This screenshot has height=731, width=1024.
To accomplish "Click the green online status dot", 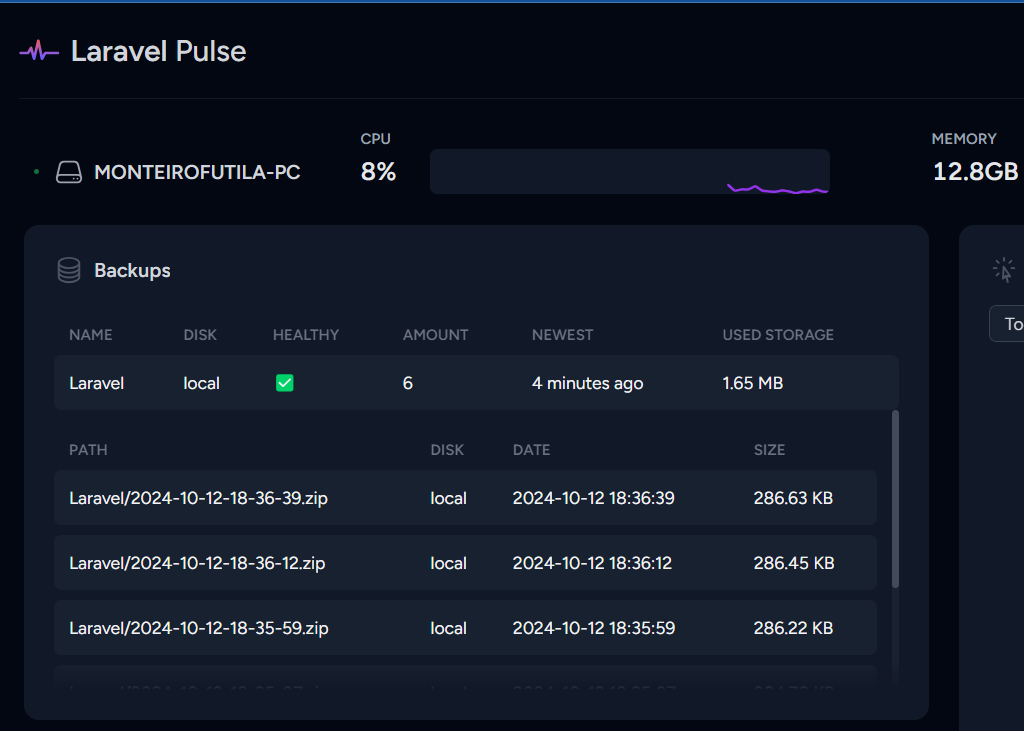I will (x=37, y=172).
